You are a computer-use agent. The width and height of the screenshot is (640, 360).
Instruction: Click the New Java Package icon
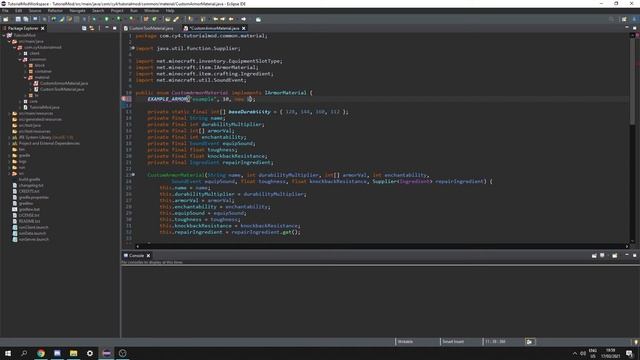[x=146, y=19]
